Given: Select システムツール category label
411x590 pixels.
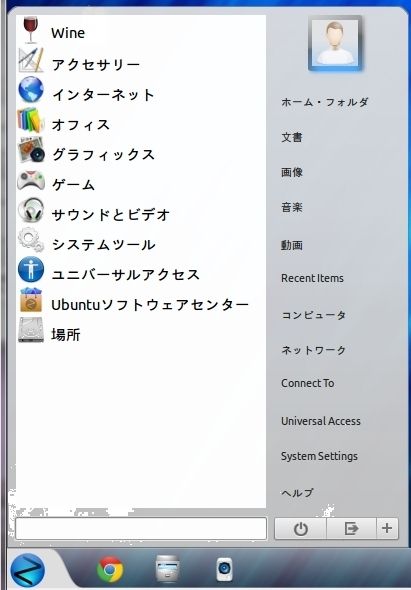Looking at the screenshot, I should [x=103, y=245].
